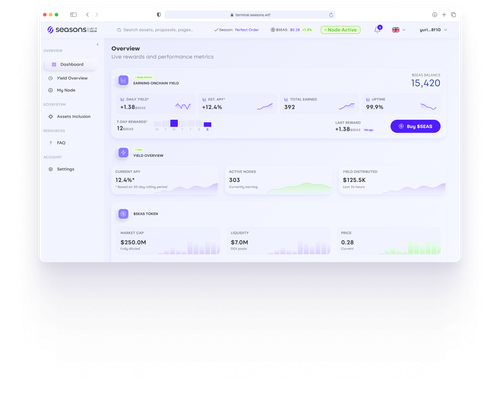The width and height of the screenshot is (500, 401).
Task: Open Yield Overview in the sidebar
Action: pyautogui.click(x=68, y=78)
